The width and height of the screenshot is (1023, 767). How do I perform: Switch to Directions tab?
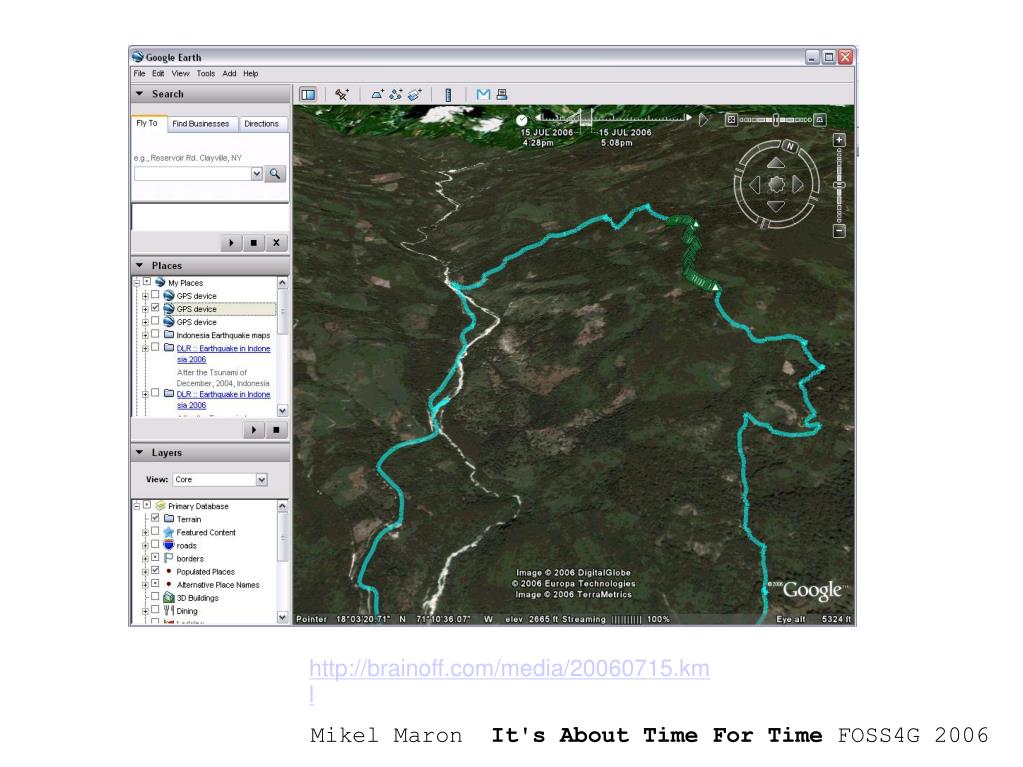click(x=261, y=124)
